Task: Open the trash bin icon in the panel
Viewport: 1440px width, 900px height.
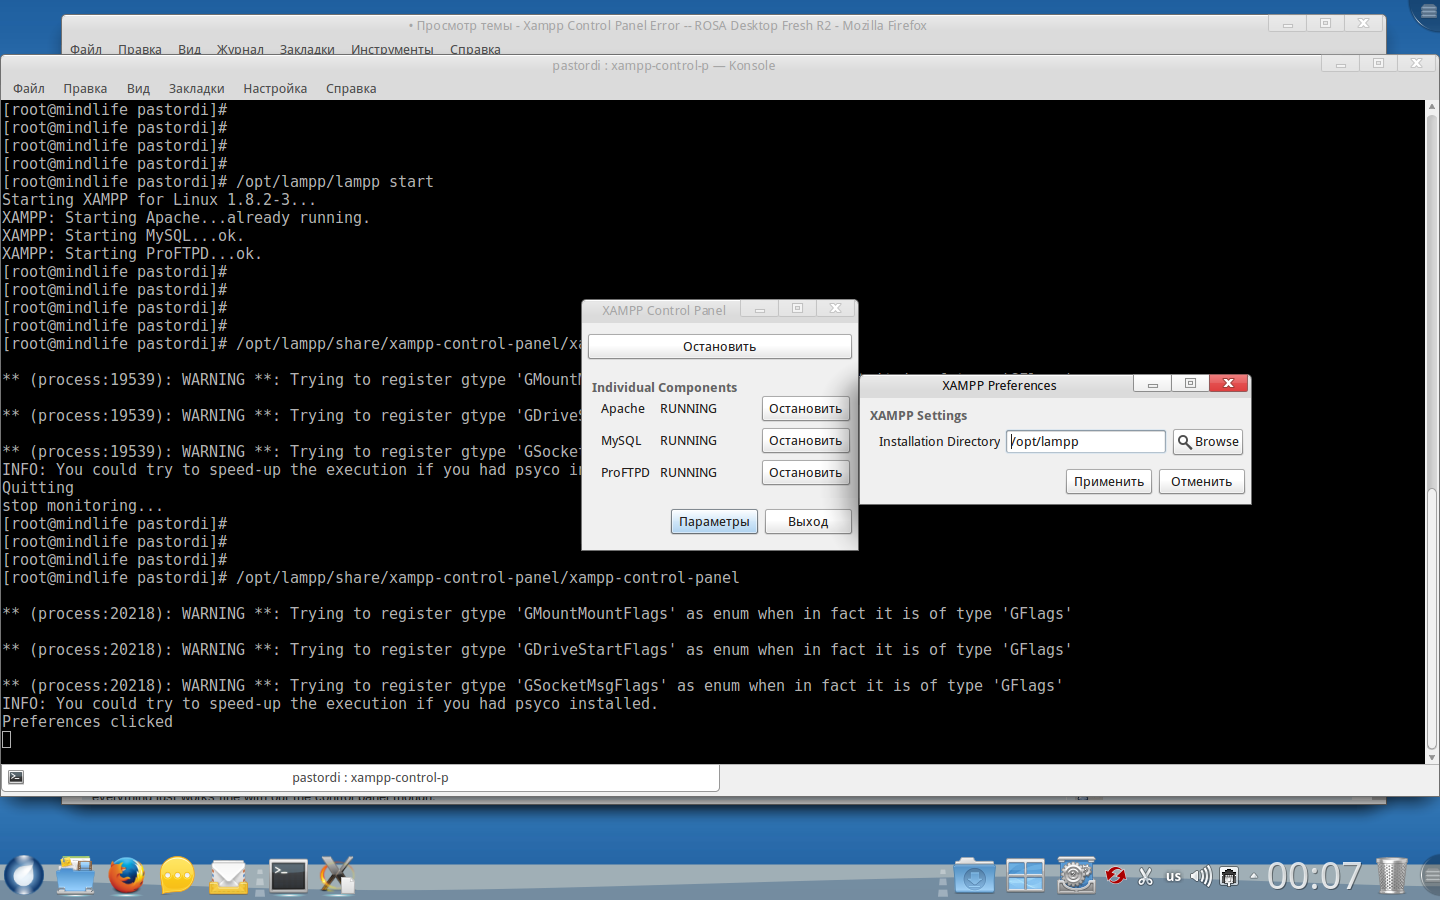Action: [1391, 876]
